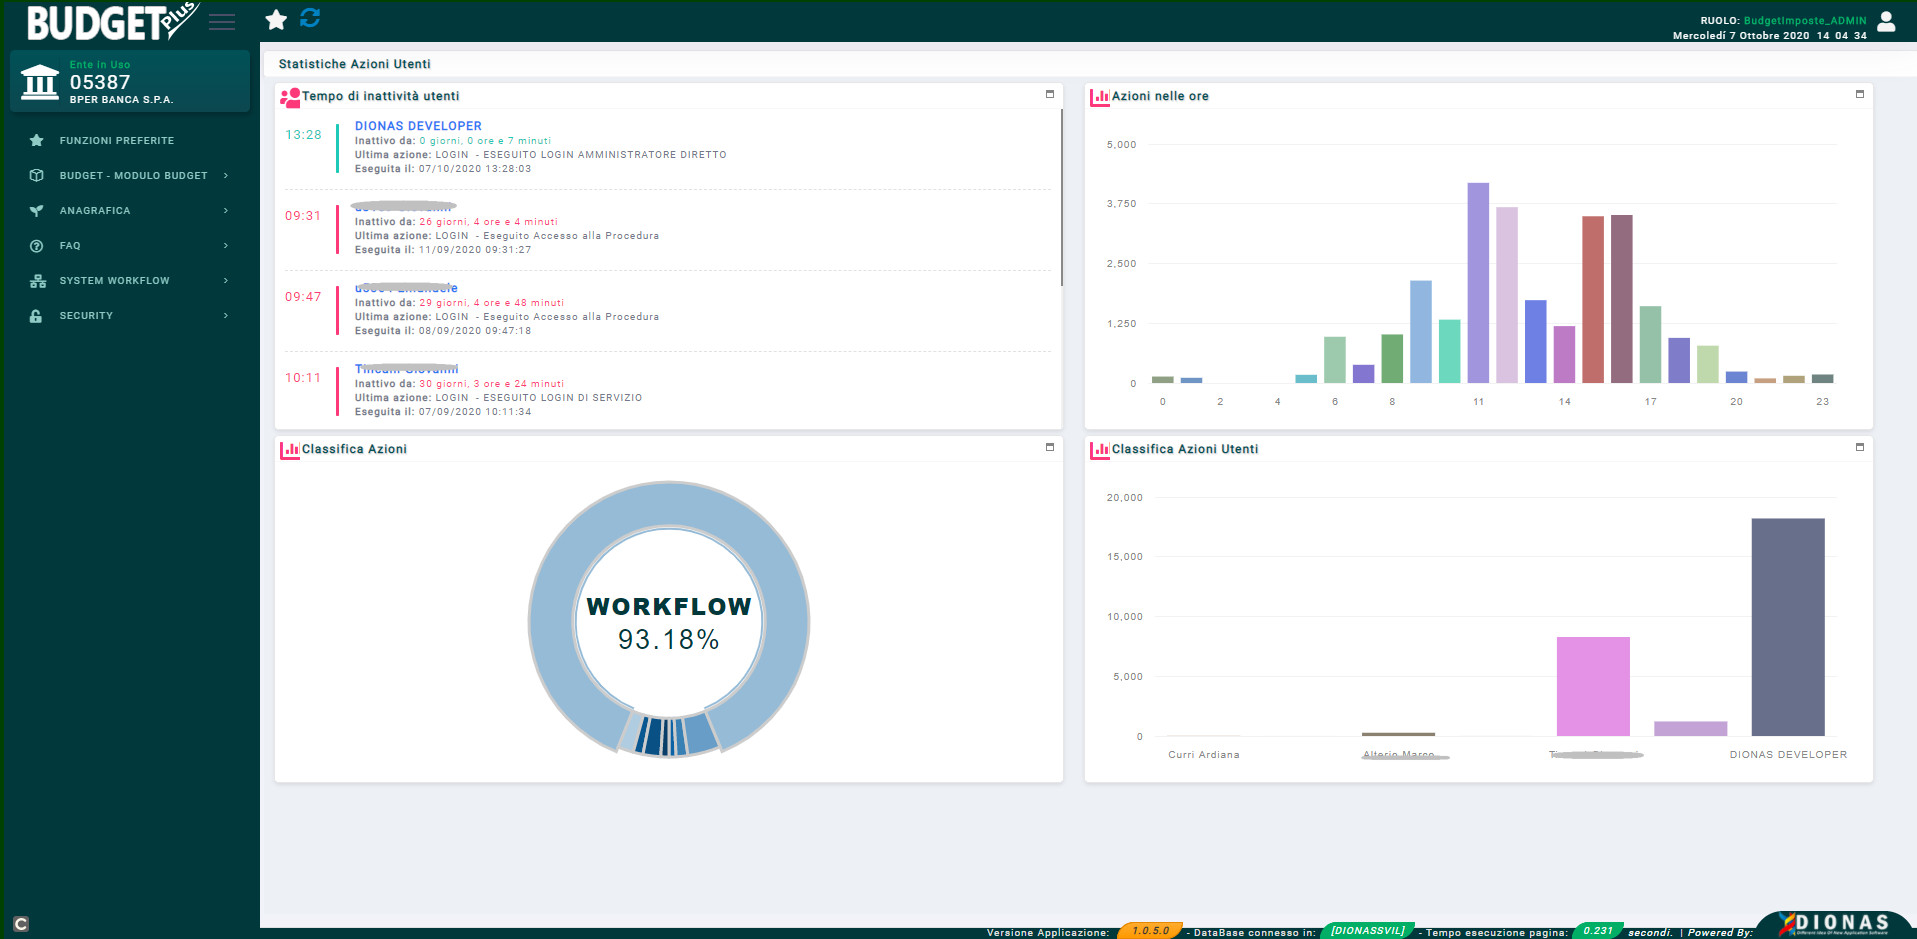Click the tallest purple bar at hour 11

pos(1478,283)
